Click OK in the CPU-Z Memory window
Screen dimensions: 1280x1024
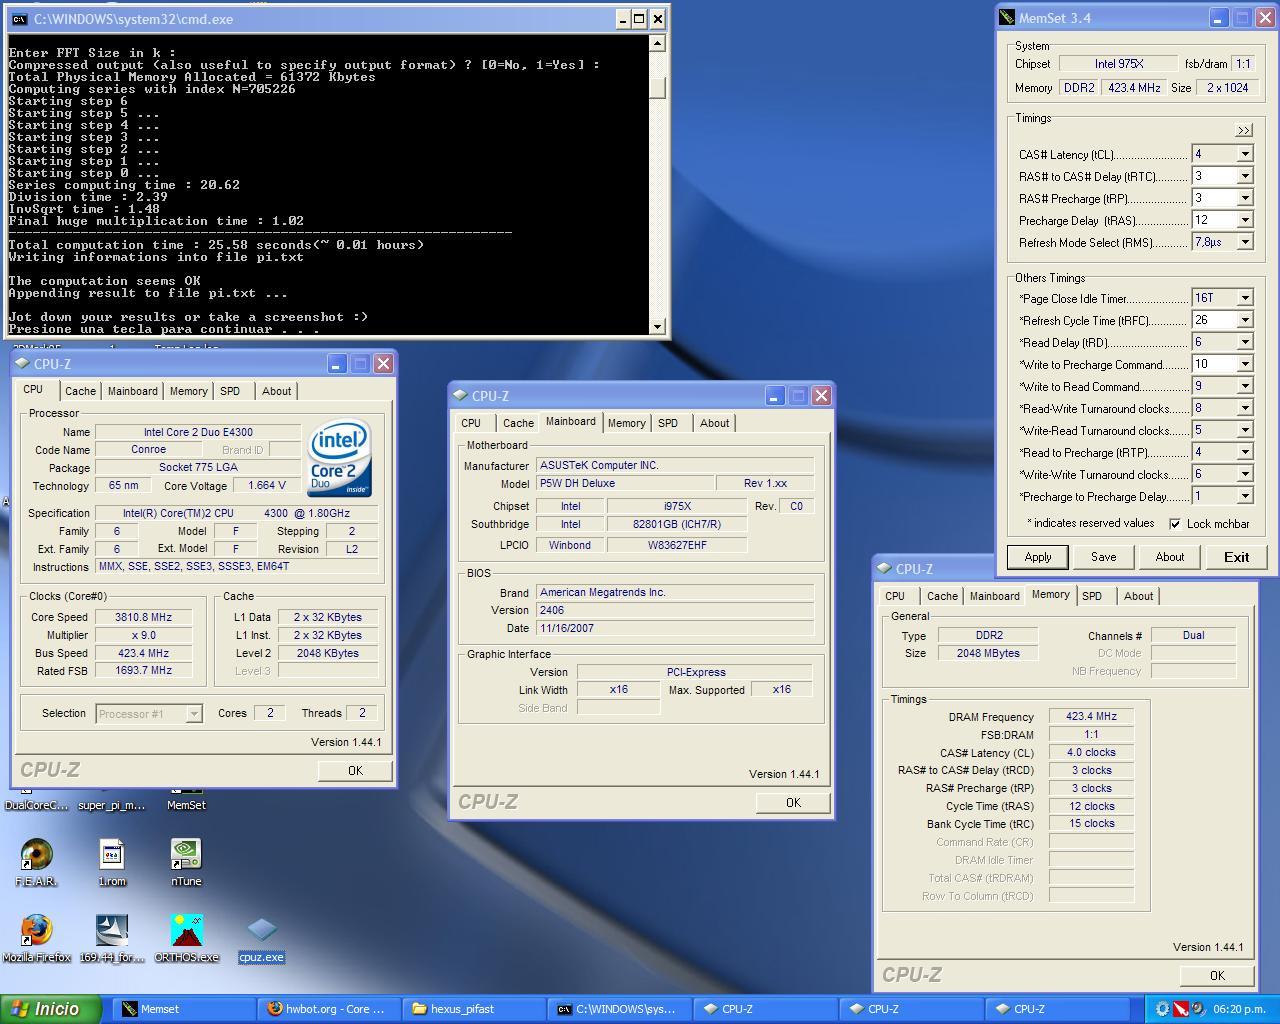point(1217,975)
